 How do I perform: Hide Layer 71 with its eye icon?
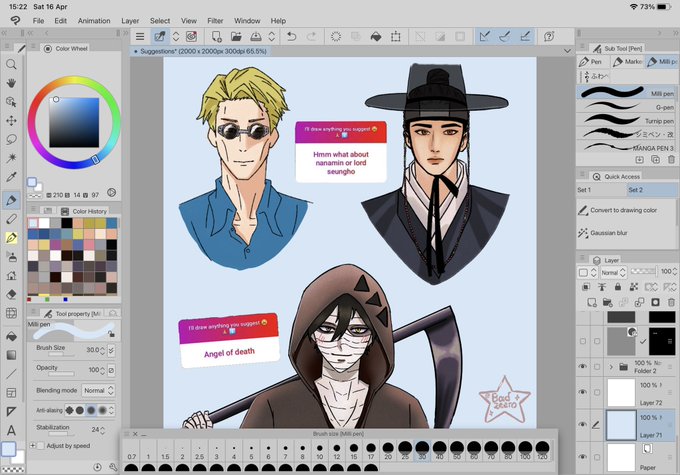click(x=582, y=425)
